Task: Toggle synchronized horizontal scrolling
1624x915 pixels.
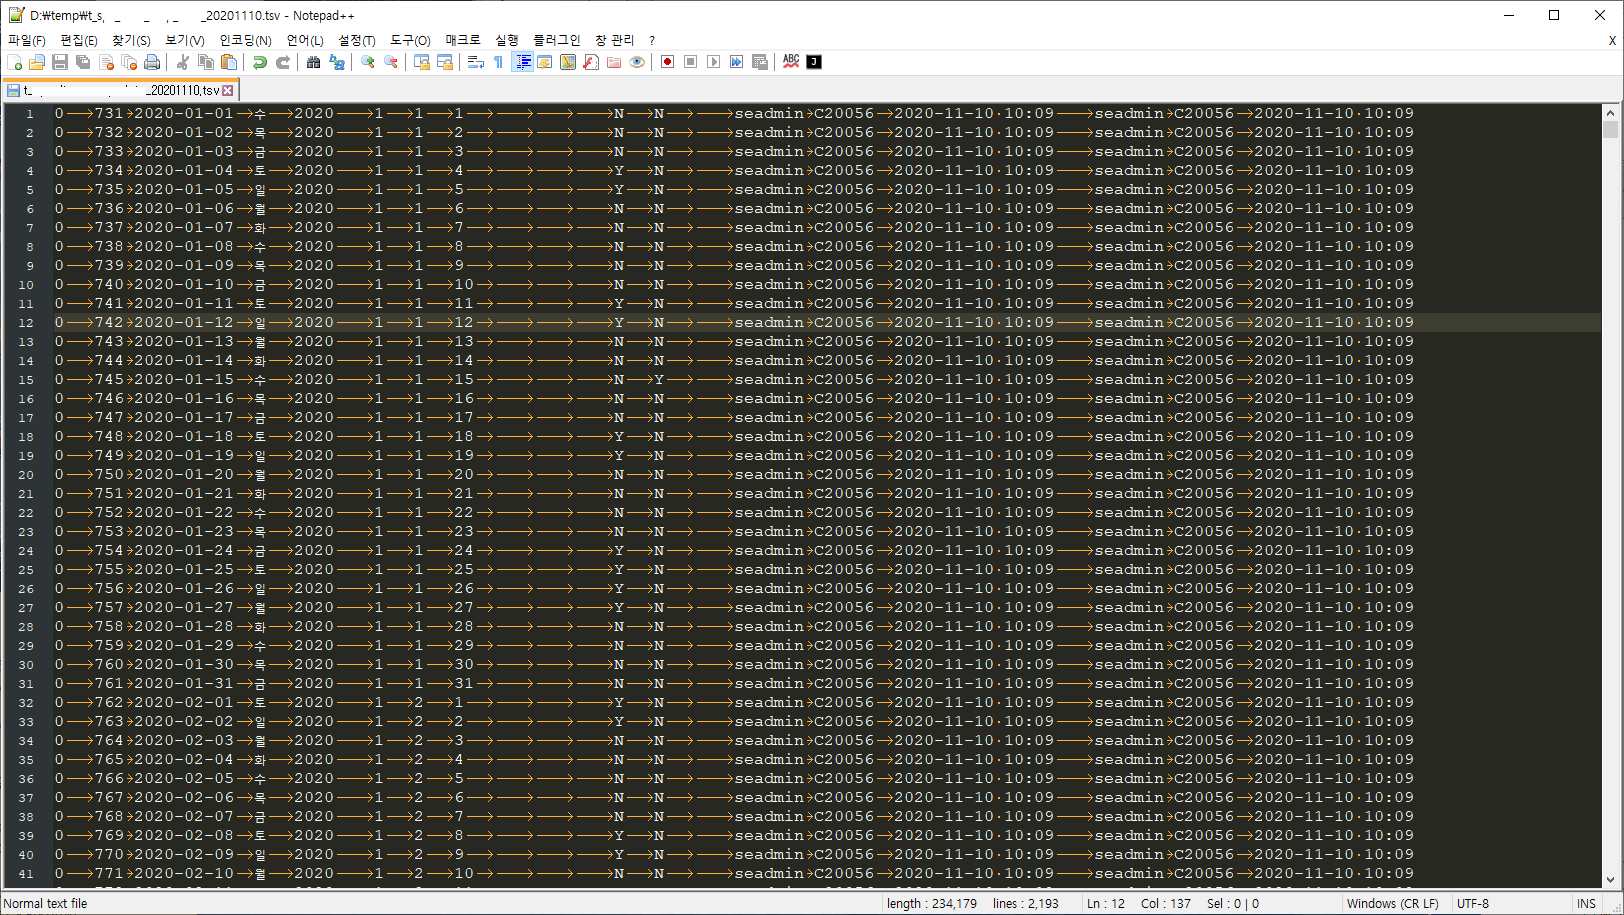Action: tap(445, 62)
